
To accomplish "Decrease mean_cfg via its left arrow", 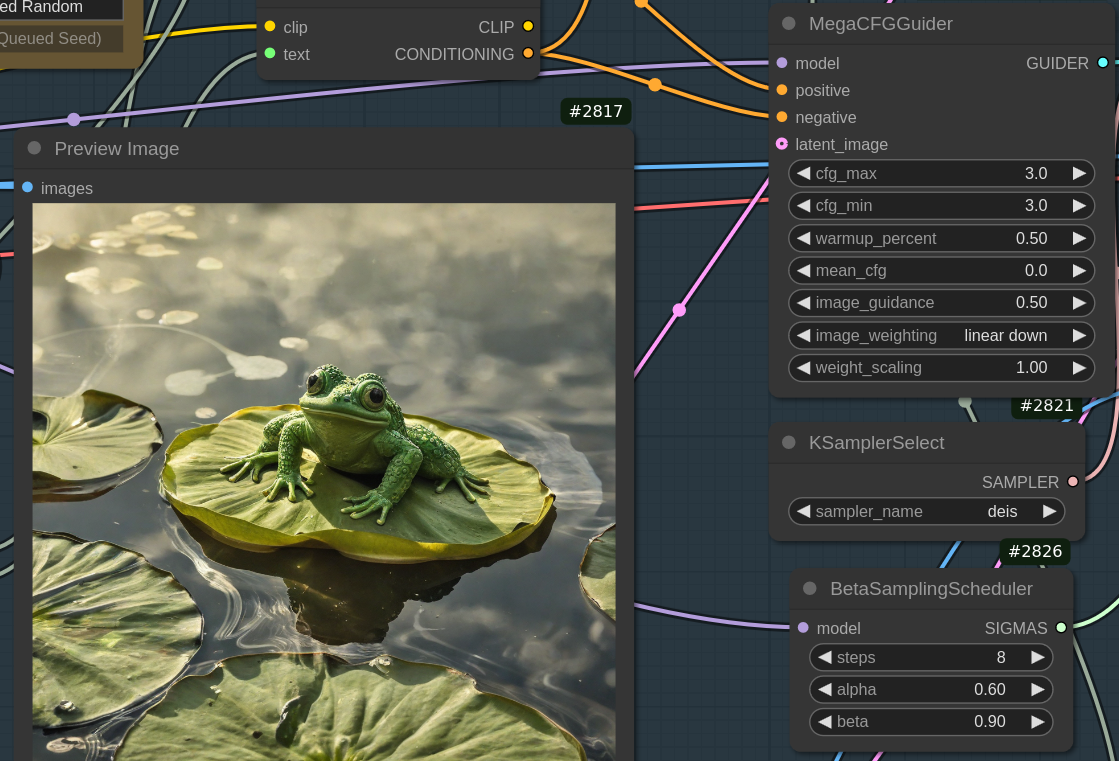I will click(x=804, y=271).
